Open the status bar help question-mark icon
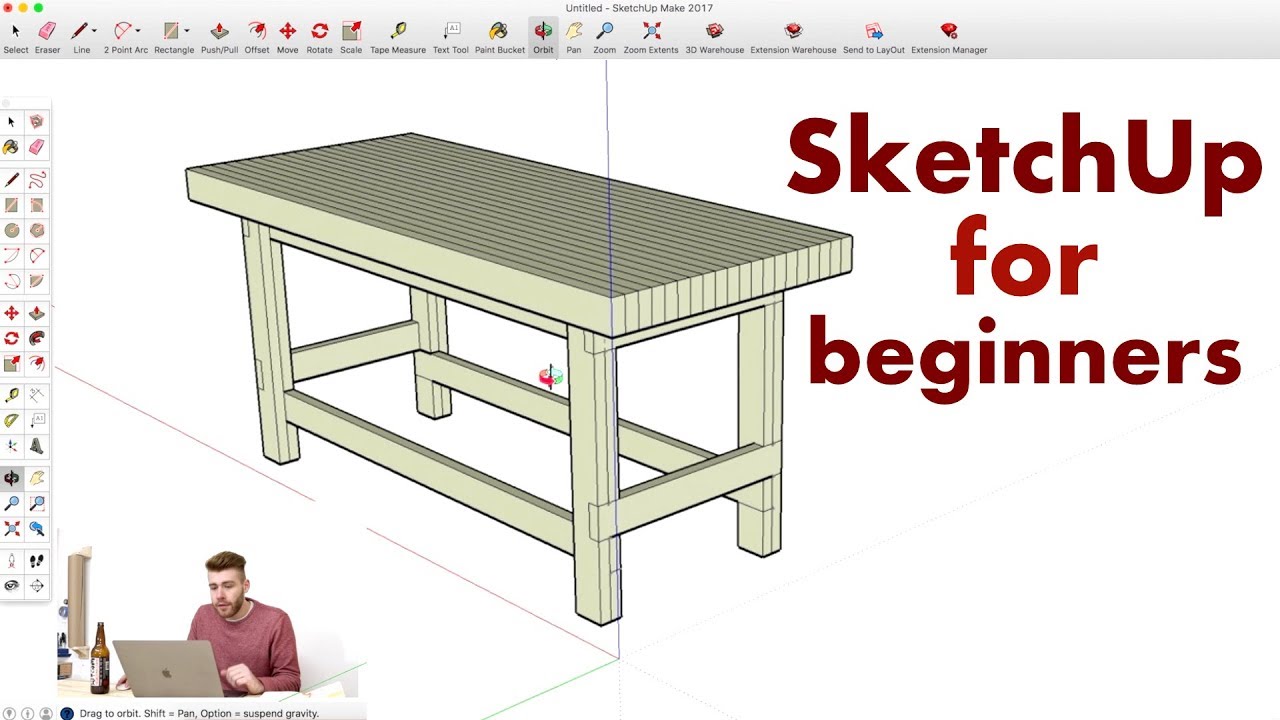Viewport: 1280px width, 720px height. click(67, 713)
